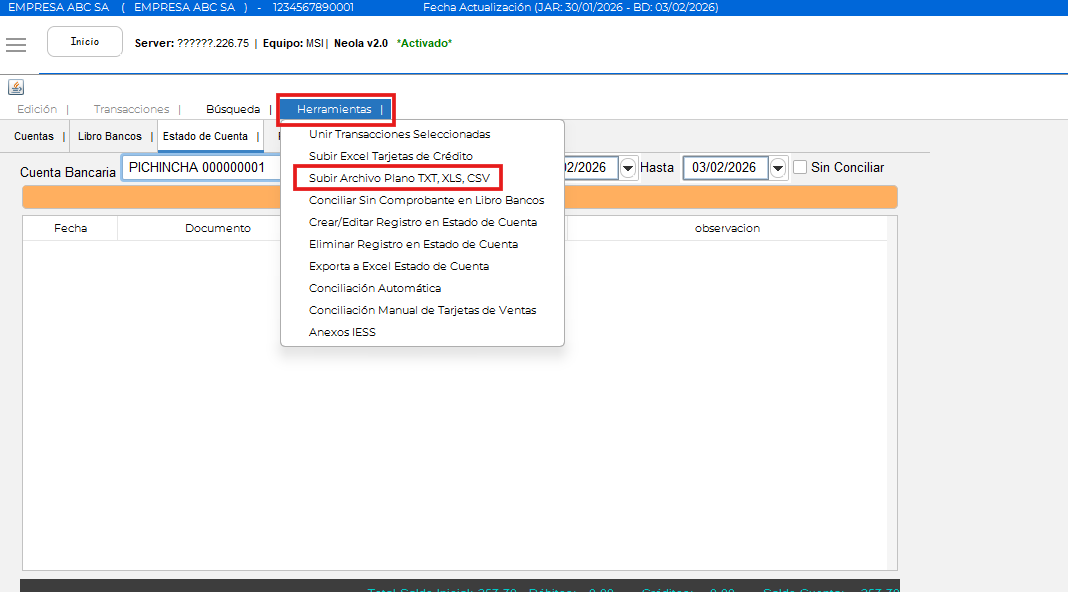Open the Búsqueda menu

pos(232,109)
